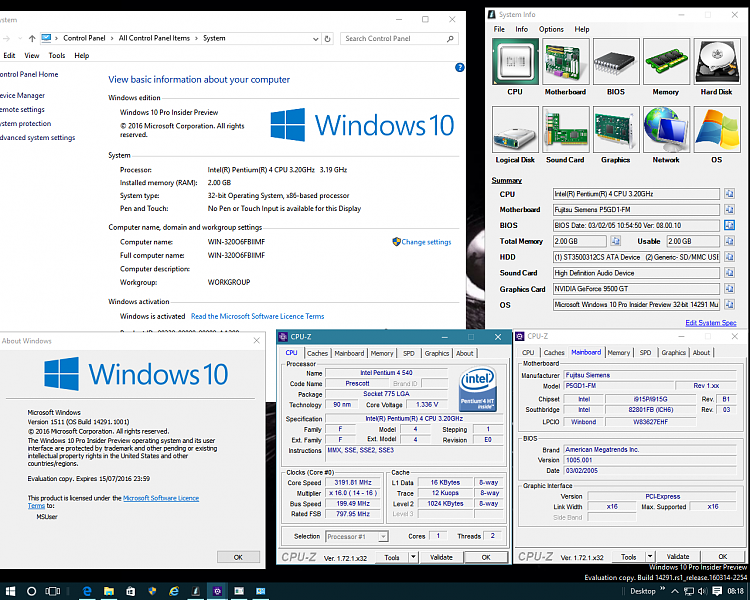750x600 pixels.
Task: Click OK in right CPU-Z window
Action: pos(723,556)
